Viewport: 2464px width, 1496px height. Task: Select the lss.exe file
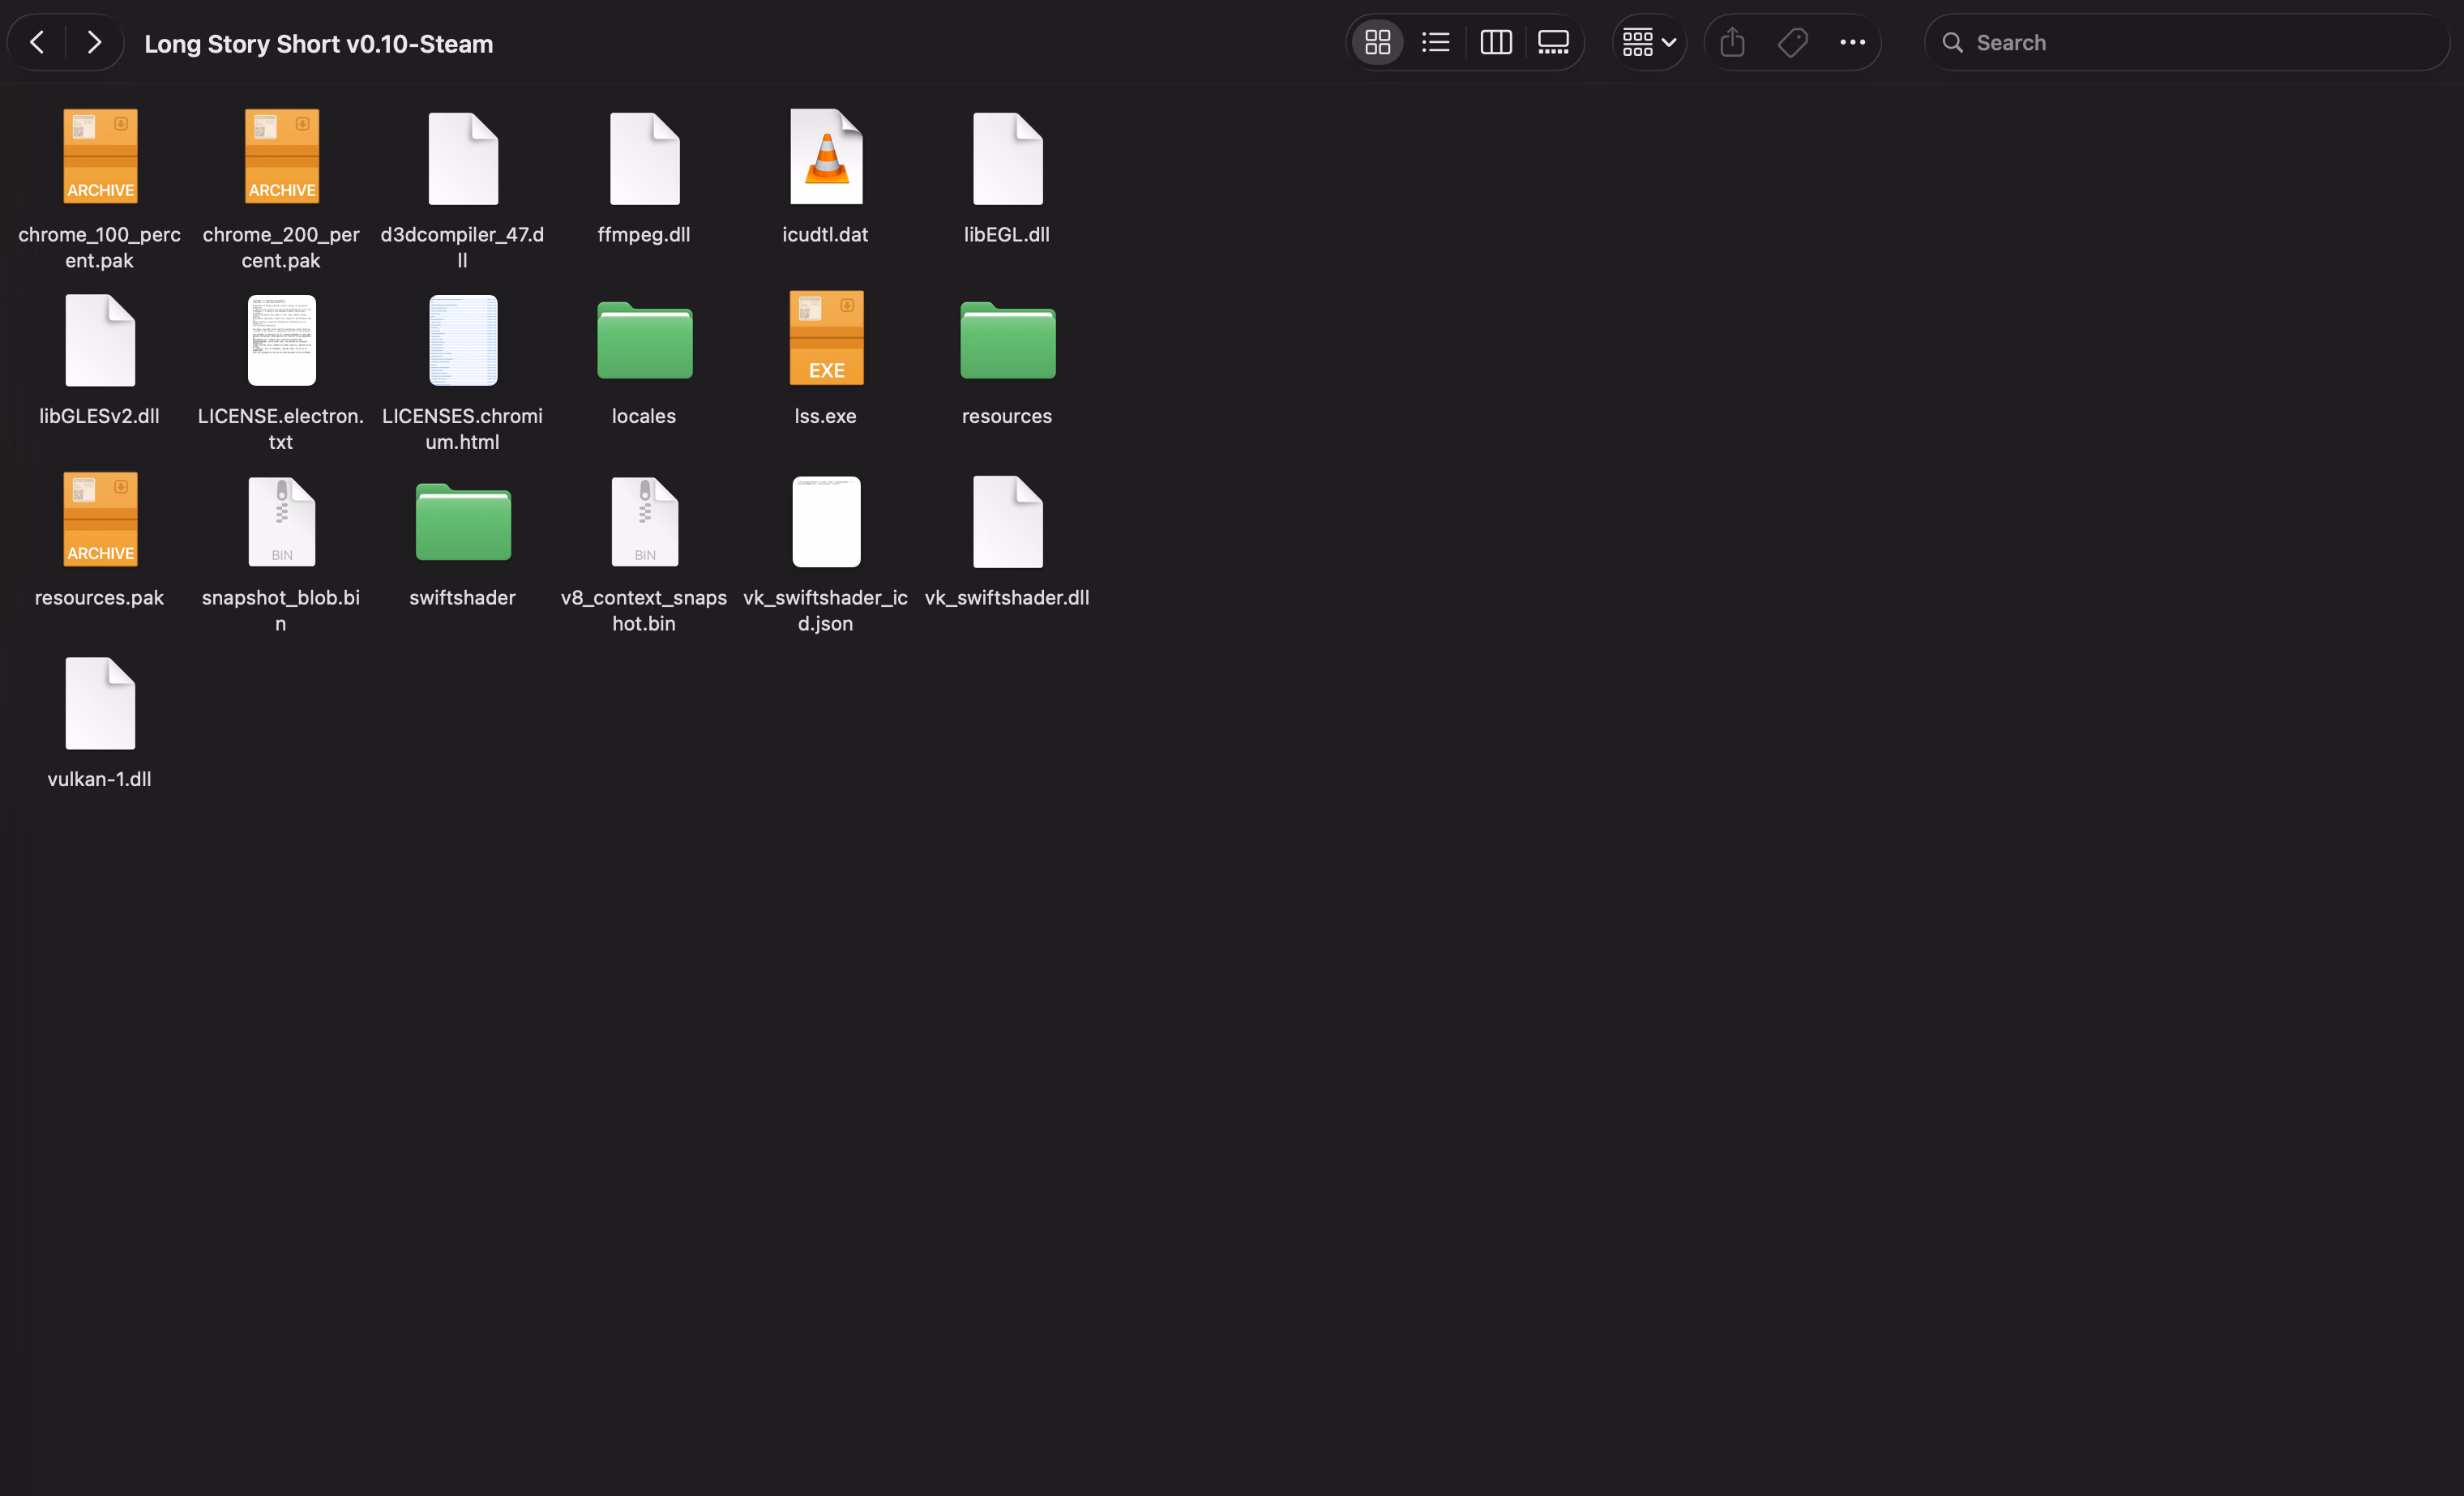click(x=826, y=339)
